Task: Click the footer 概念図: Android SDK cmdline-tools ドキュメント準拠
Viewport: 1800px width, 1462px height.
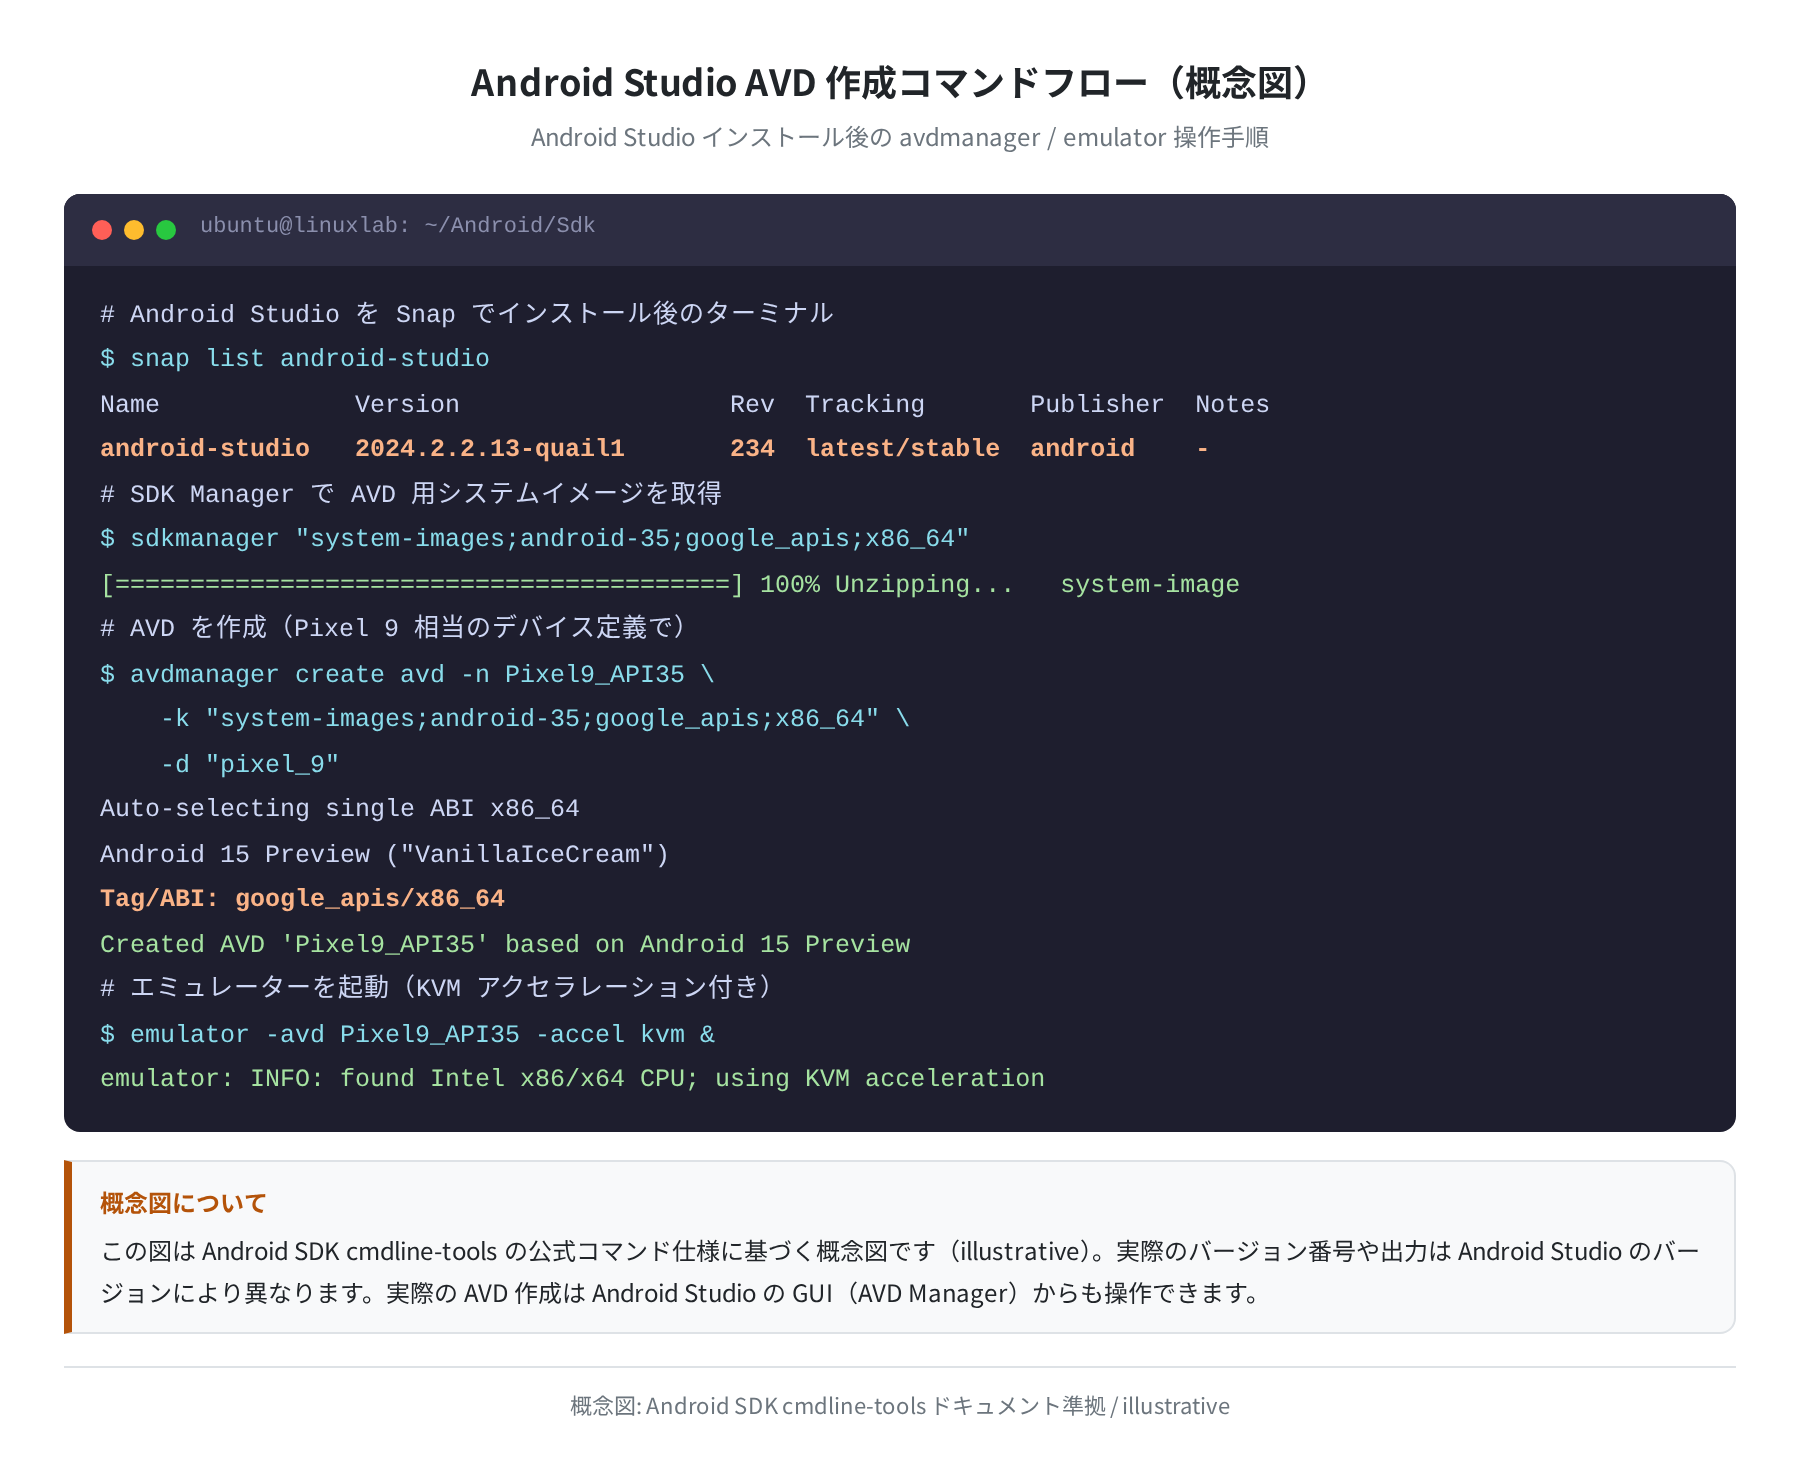Action: [900, 1406]
